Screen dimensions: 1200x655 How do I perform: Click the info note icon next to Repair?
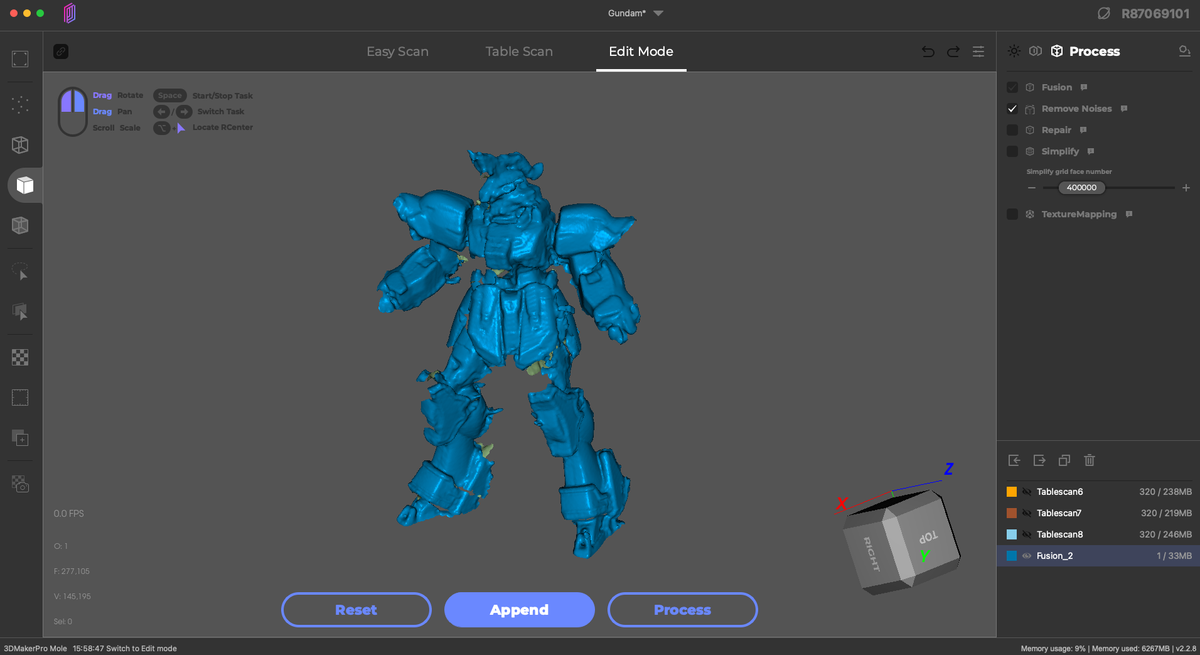pos(1083,130)
